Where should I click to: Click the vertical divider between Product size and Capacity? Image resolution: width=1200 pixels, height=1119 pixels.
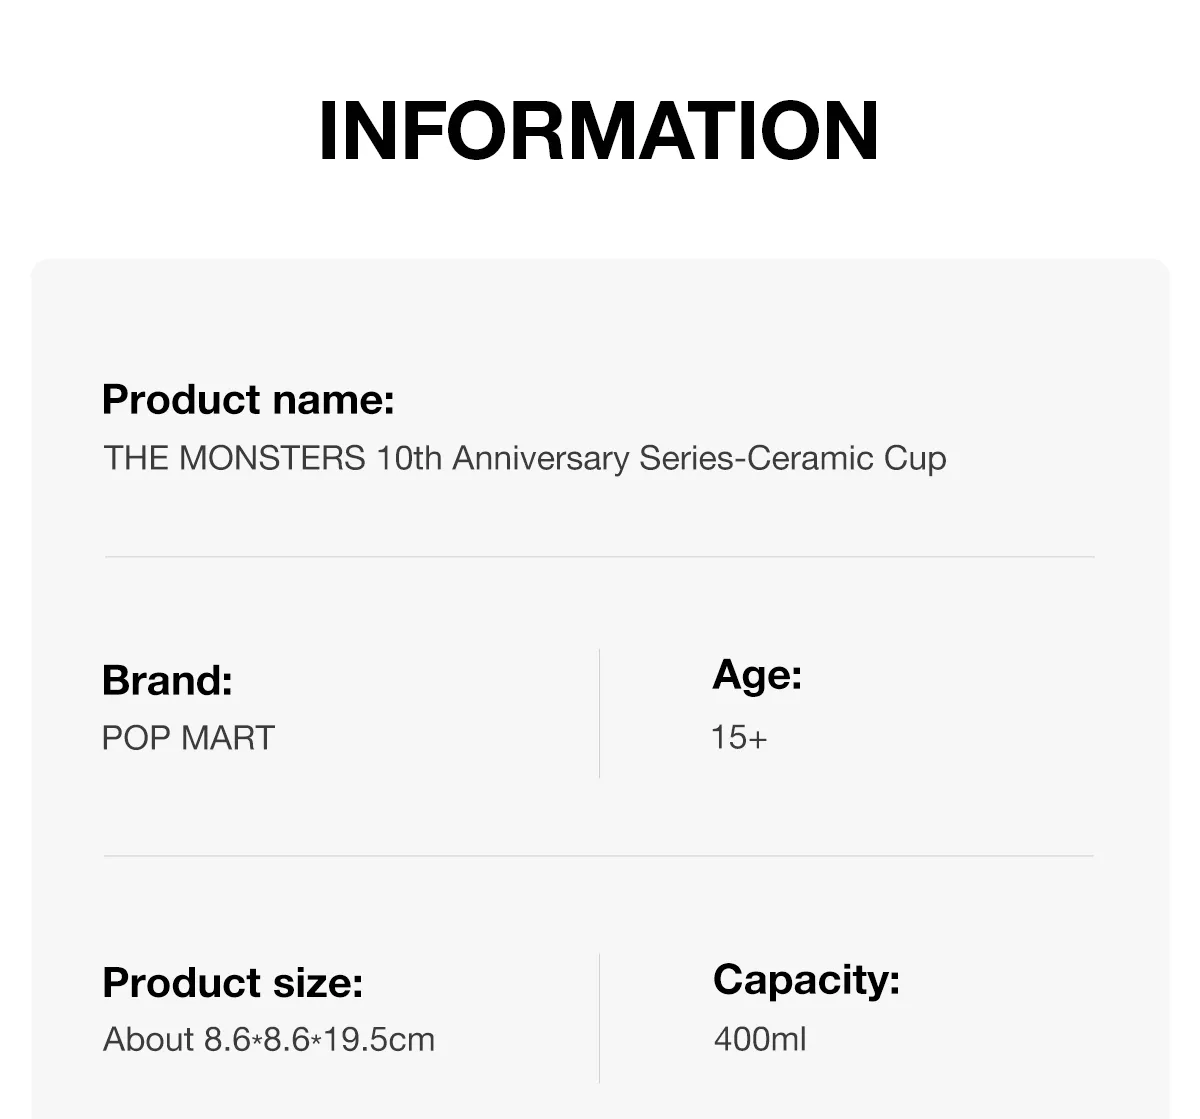coord(600,1018)
